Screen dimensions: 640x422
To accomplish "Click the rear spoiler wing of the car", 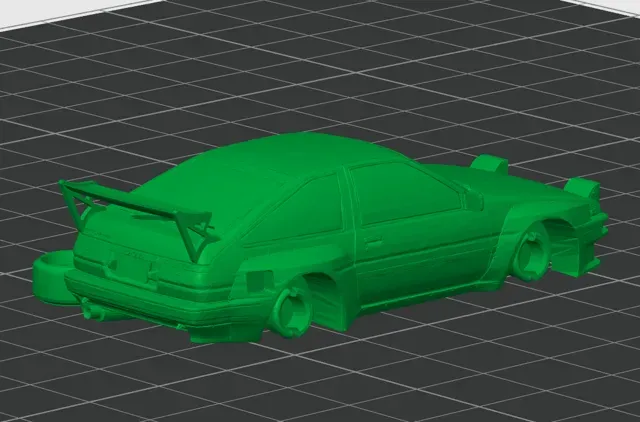I will click(x=135, y=204).
